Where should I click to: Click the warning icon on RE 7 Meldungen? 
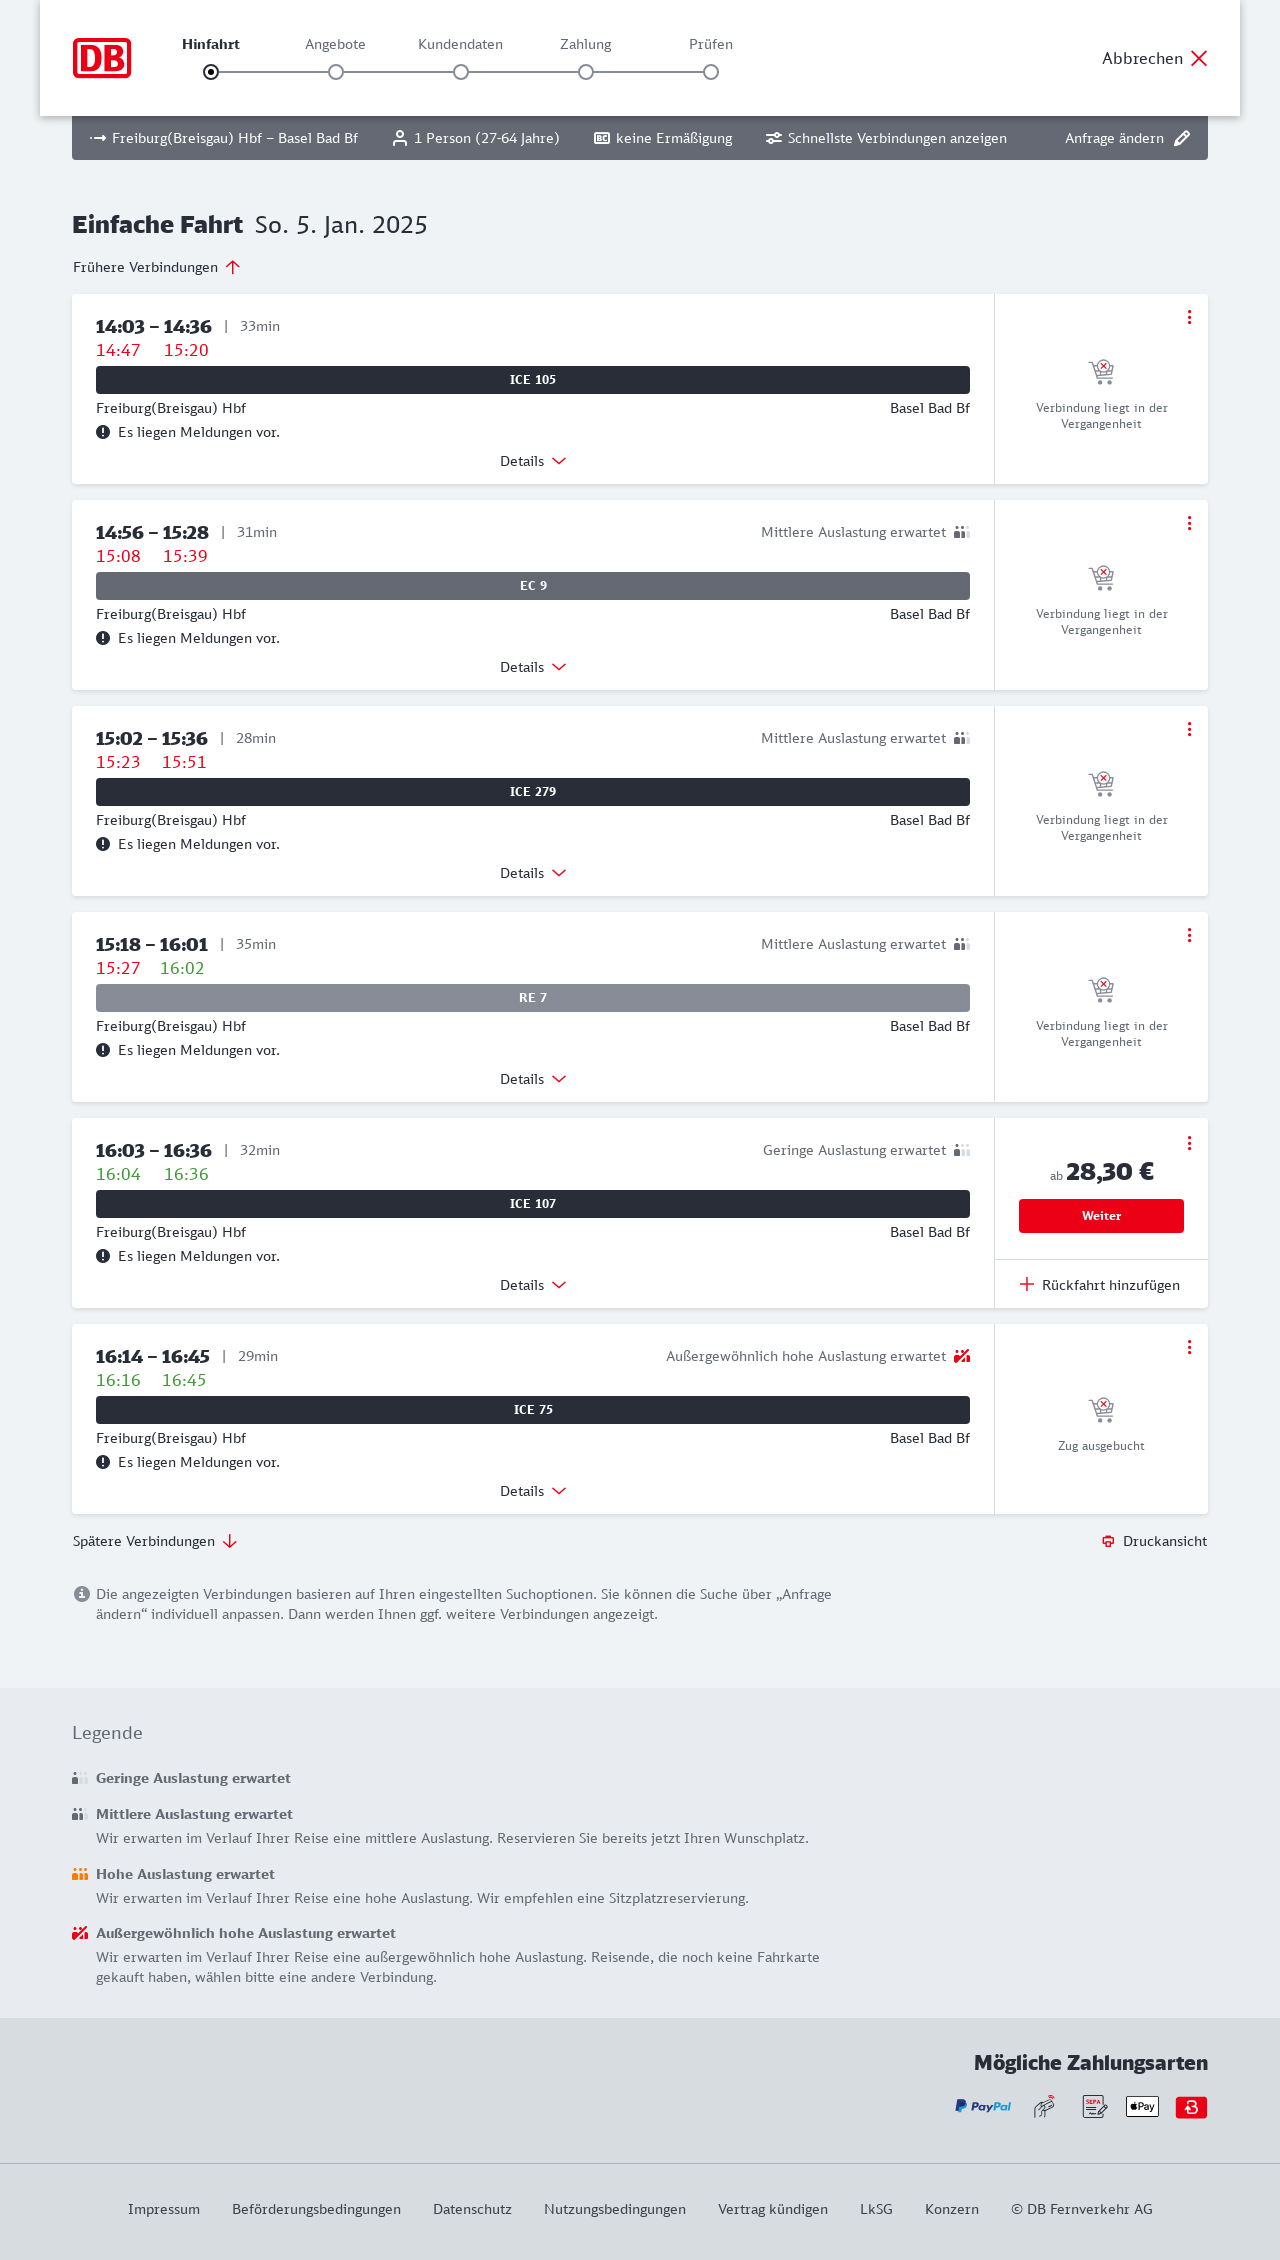point(103,1050)
